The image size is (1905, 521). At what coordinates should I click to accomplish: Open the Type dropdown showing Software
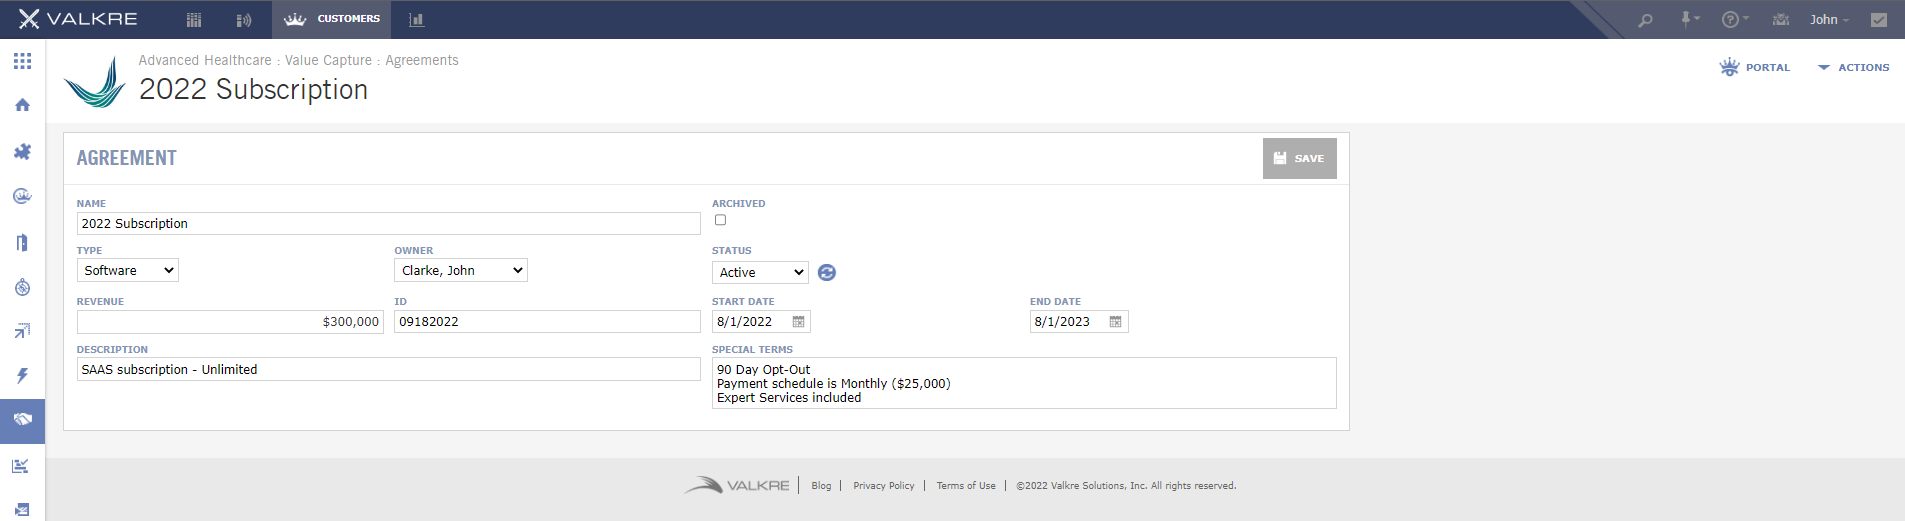pos(128,270)
